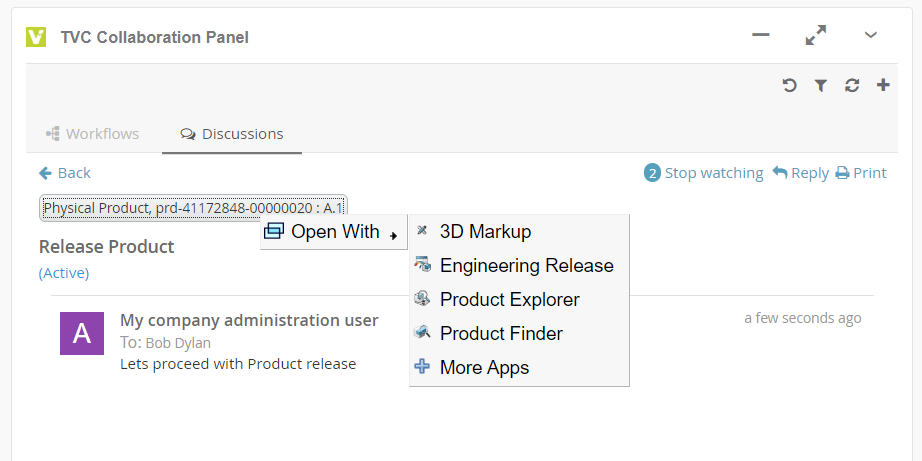Choose Engineering Release app

click(526, 266)
